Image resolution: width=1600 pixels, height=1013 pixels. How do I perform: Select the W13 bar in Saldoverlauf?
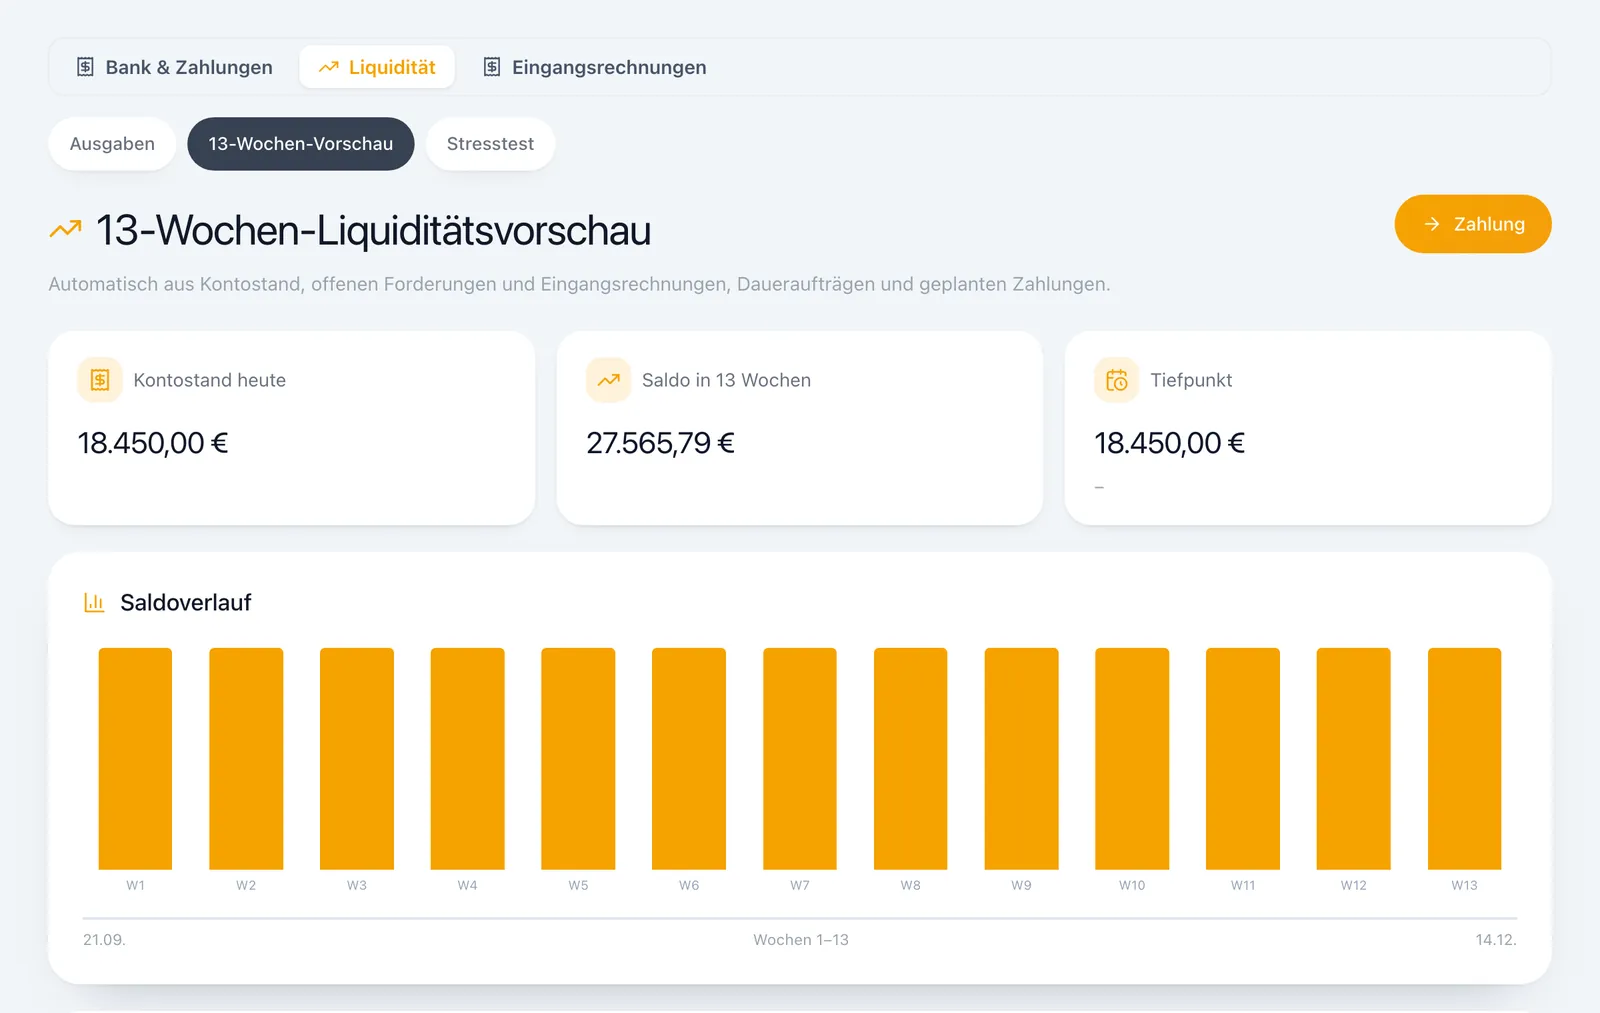1465,759
